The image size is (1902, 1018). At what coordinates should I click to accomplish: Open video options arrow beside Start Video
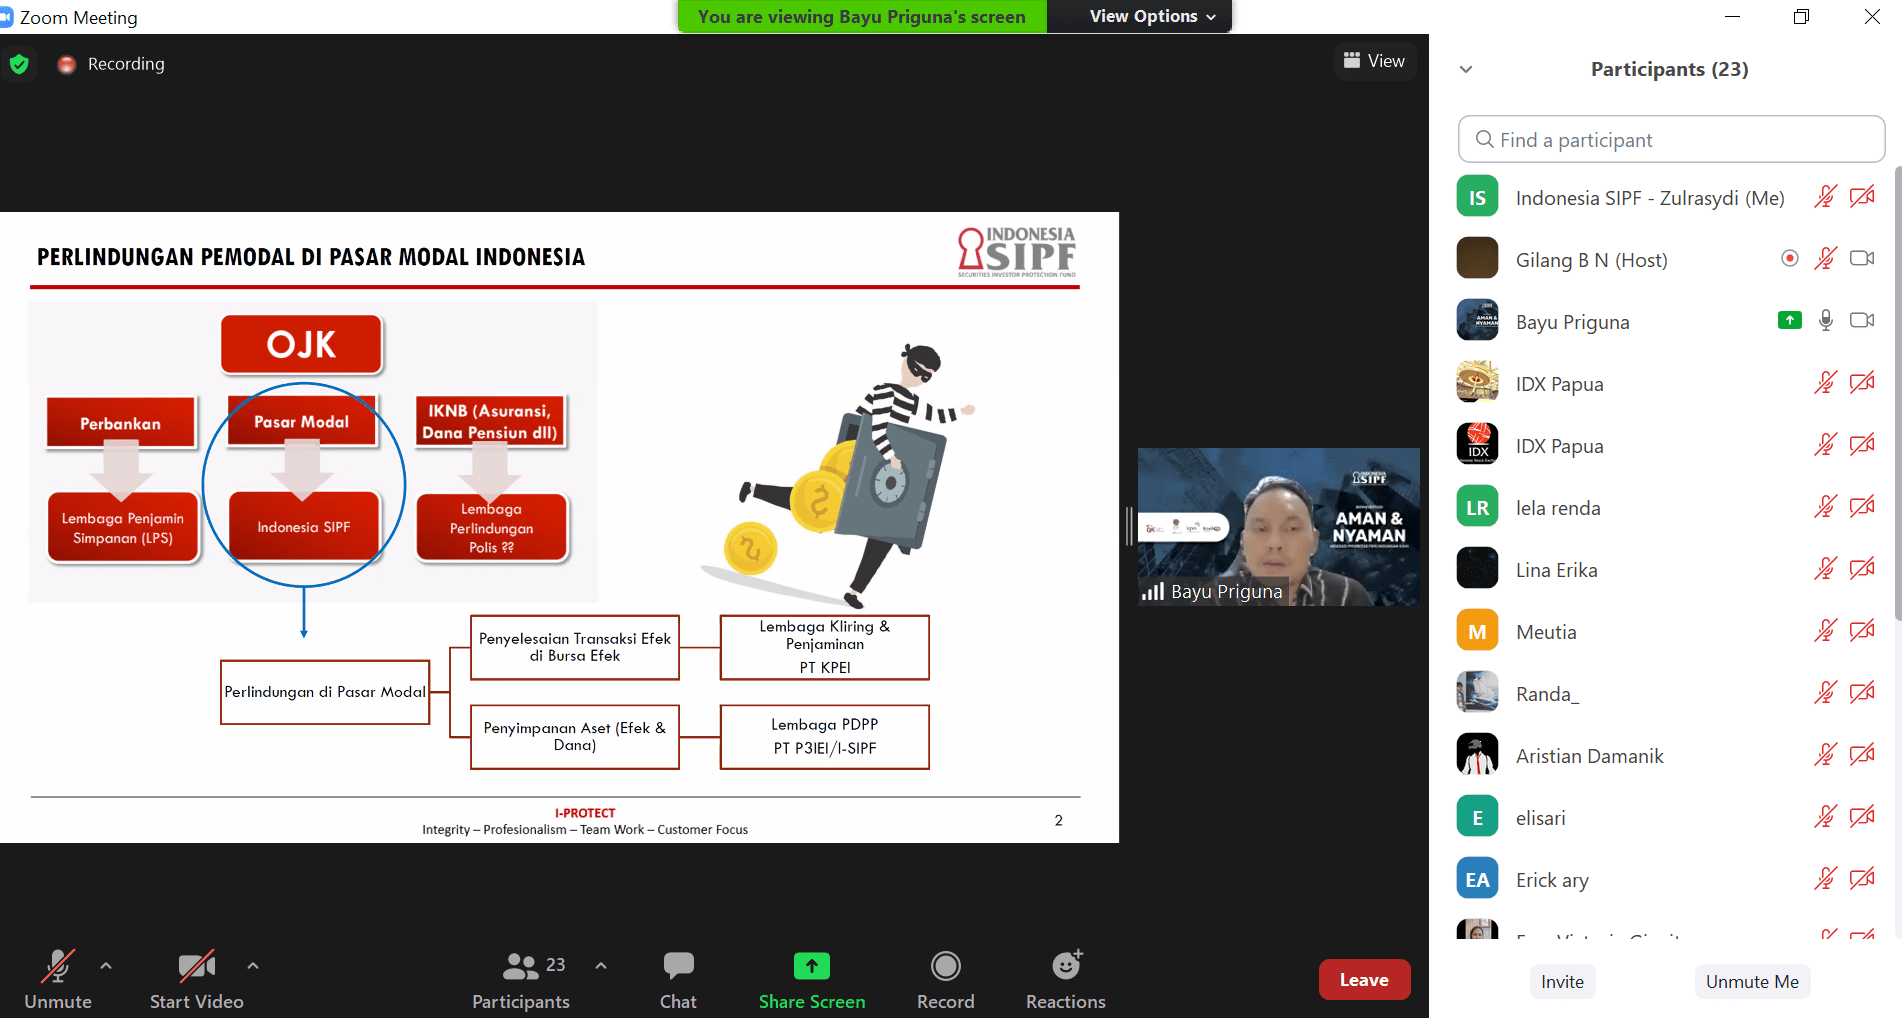253,966
